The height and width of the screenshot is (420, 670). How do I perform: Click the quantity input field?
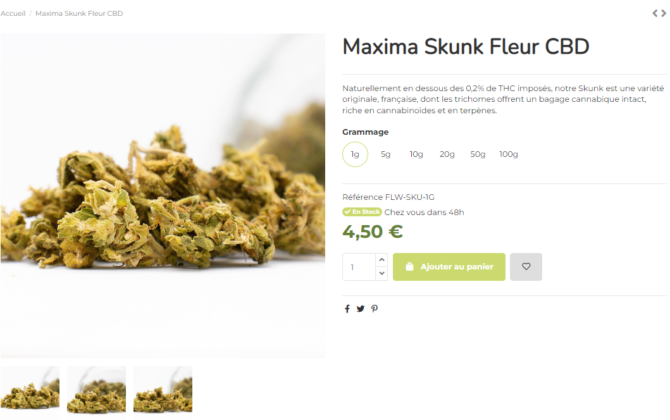coord(359,267)
